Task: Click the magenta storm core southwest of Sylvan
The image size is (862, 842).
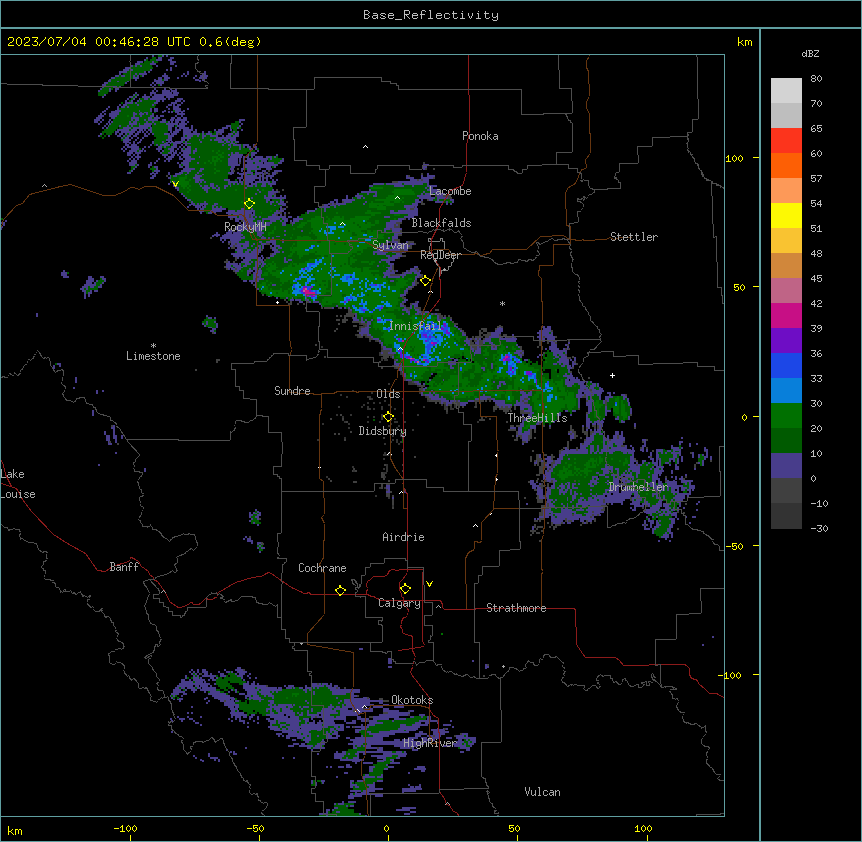Action: [x=308, y=291]
